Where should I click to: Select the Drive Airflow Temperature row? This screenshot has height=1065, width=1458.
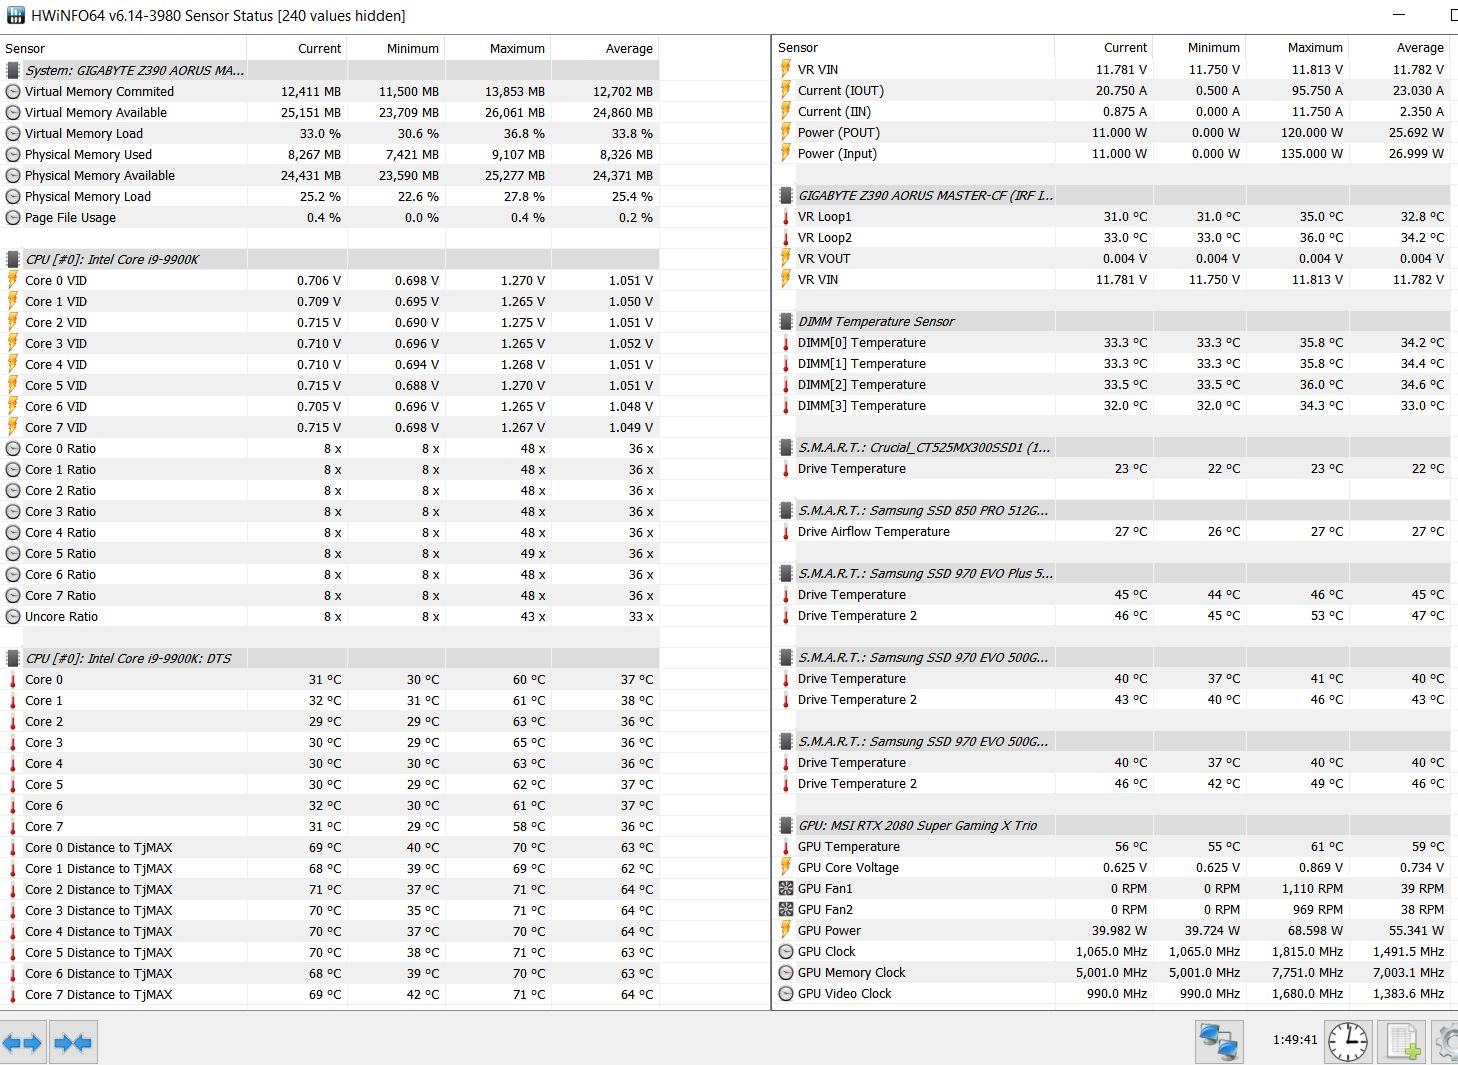pos(1112,531)
